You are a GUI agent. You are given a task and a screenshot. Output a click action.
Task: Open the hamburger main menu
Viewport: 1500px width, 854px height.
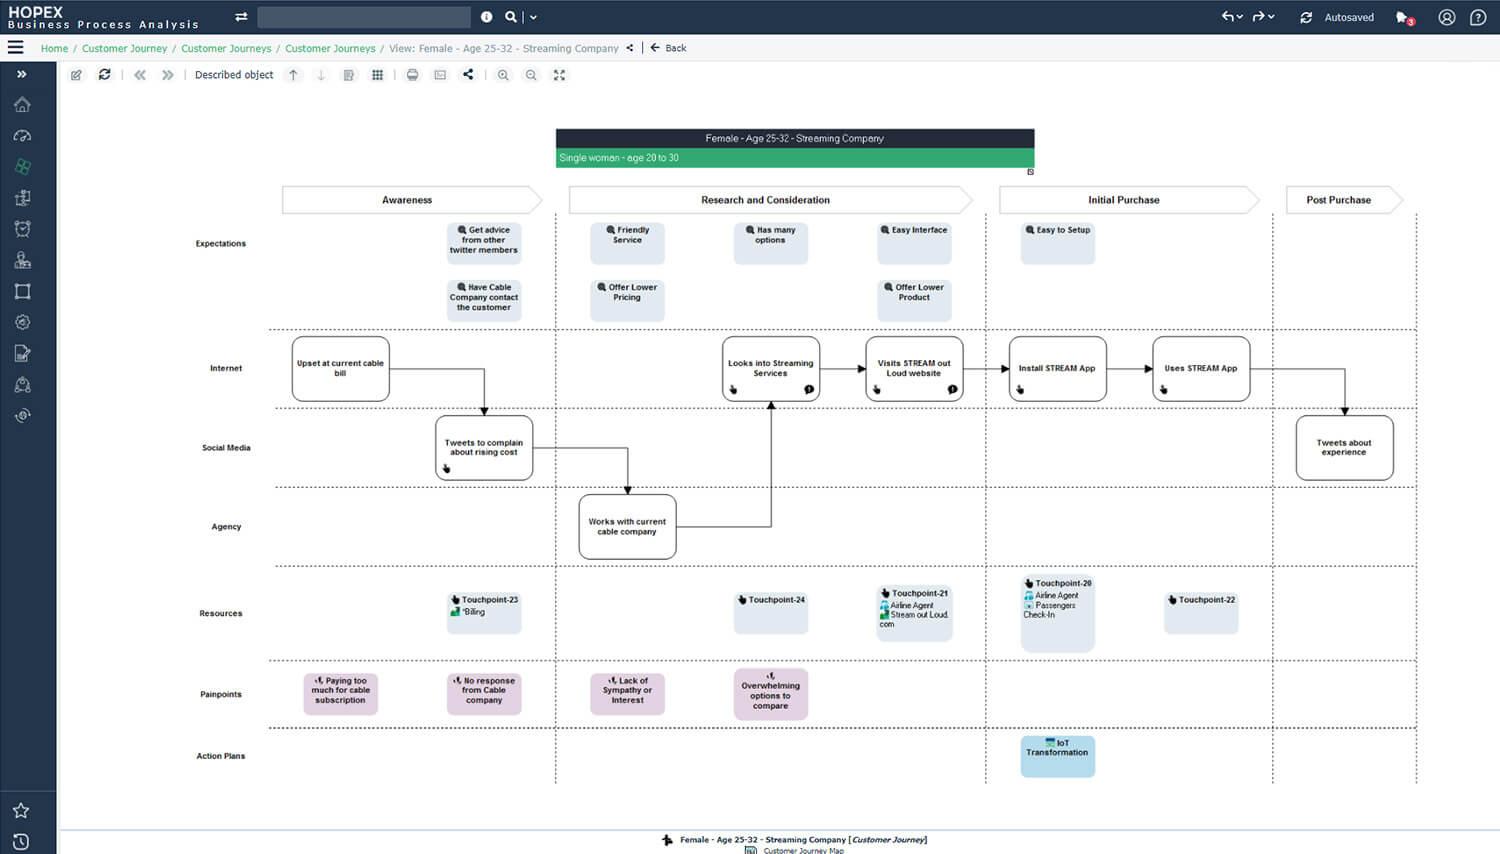pos(15,47)
